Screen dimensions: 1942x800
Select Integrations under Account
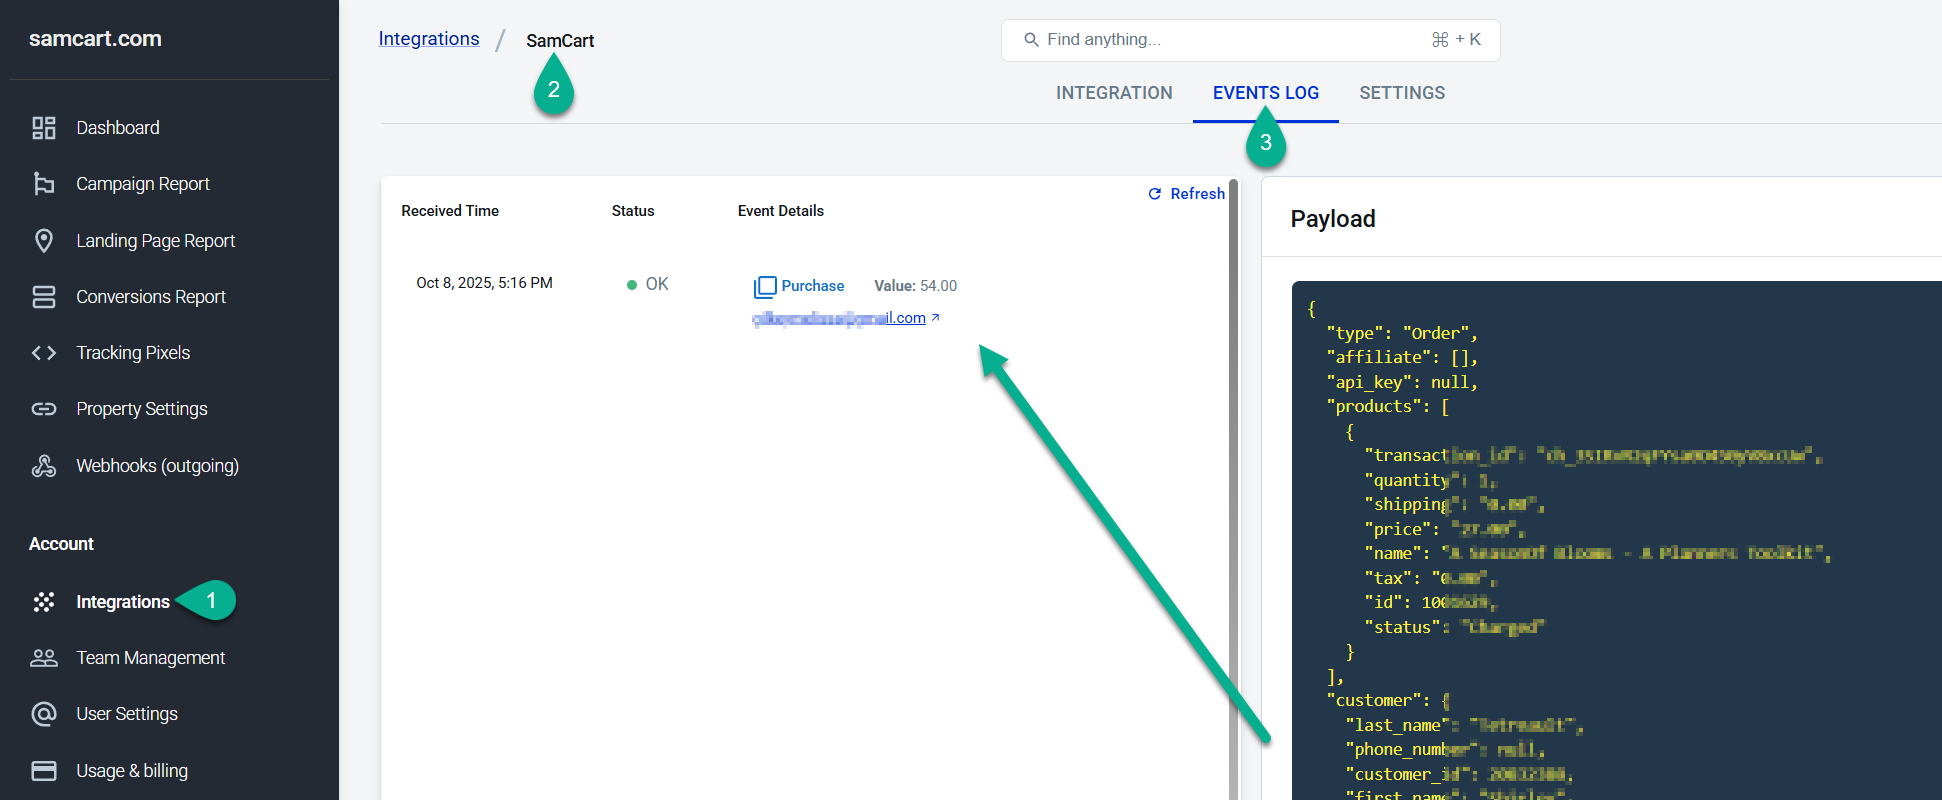coord(123,602)
